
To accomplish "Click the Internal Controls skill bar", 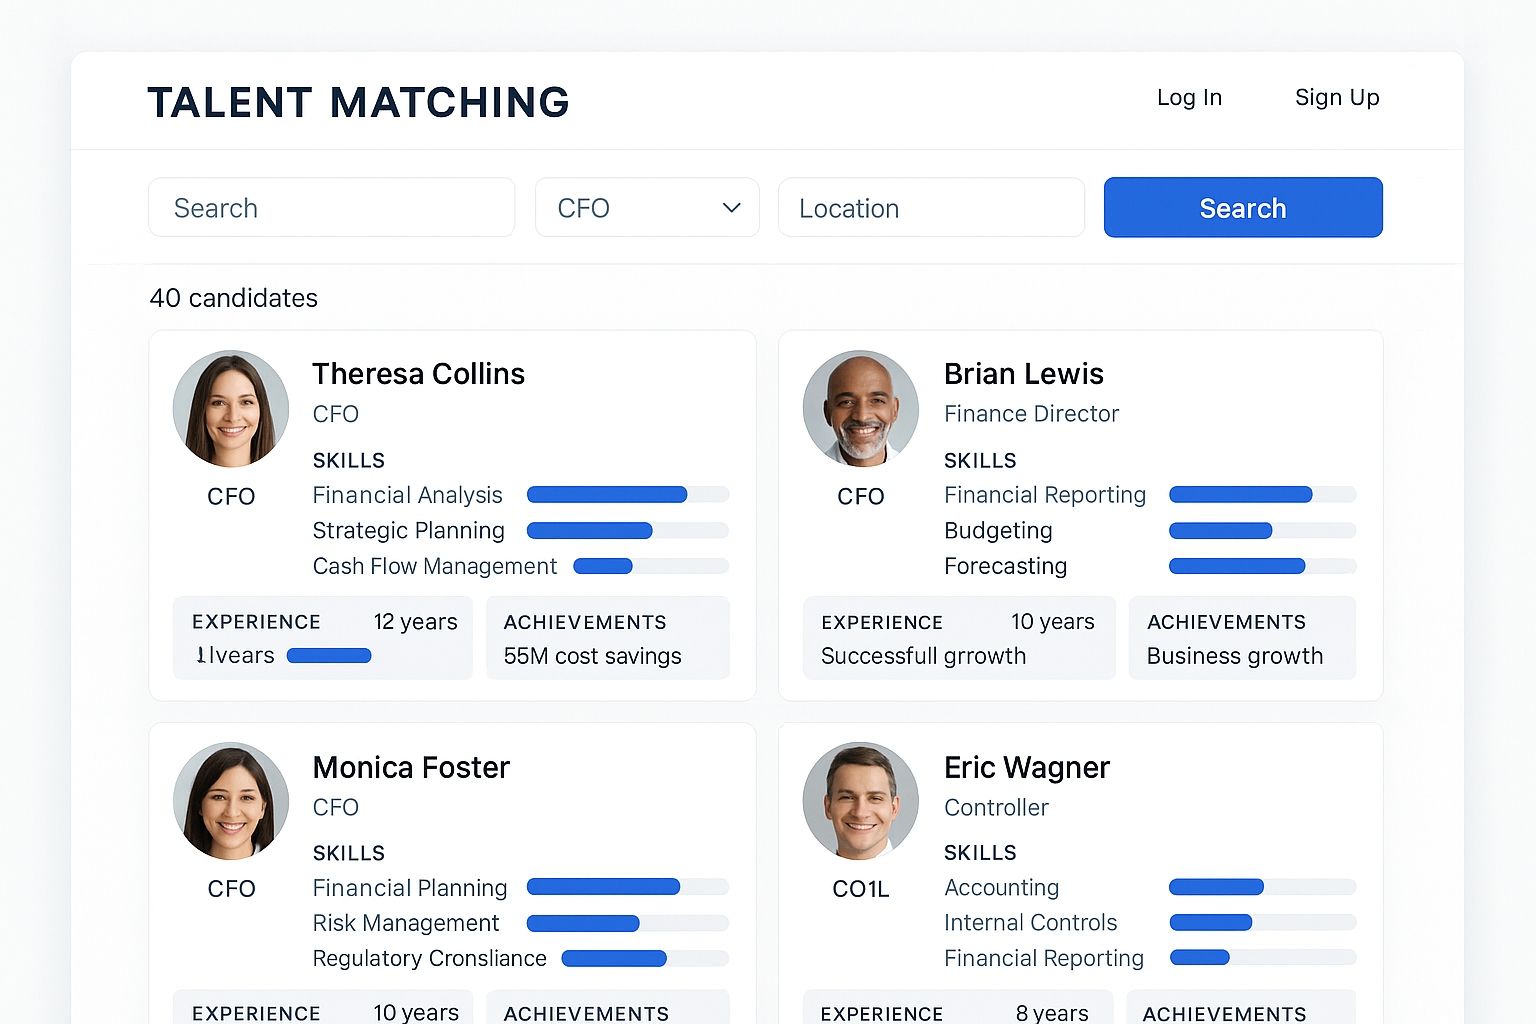I will point(1262,922).
